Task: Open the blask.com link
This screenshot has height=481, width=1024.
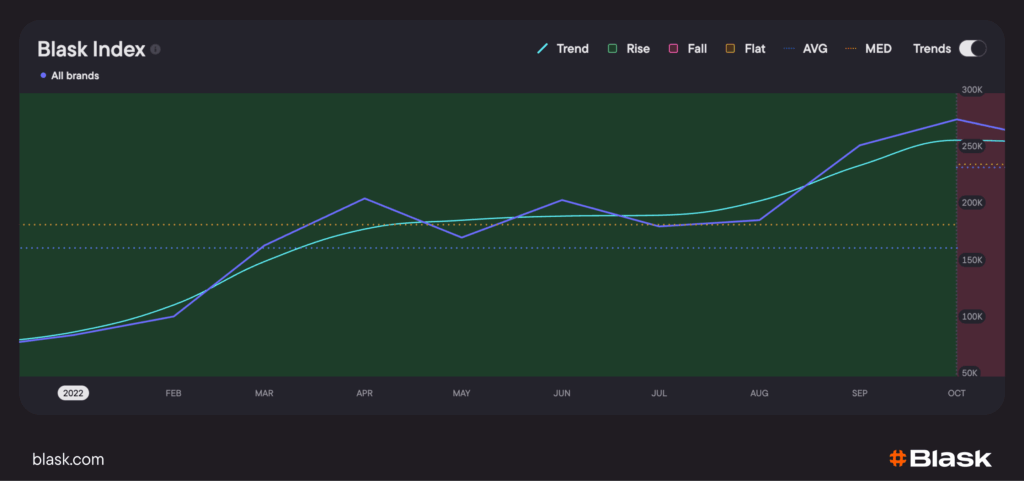Action: pyautogui.click(x=68, y=460)
